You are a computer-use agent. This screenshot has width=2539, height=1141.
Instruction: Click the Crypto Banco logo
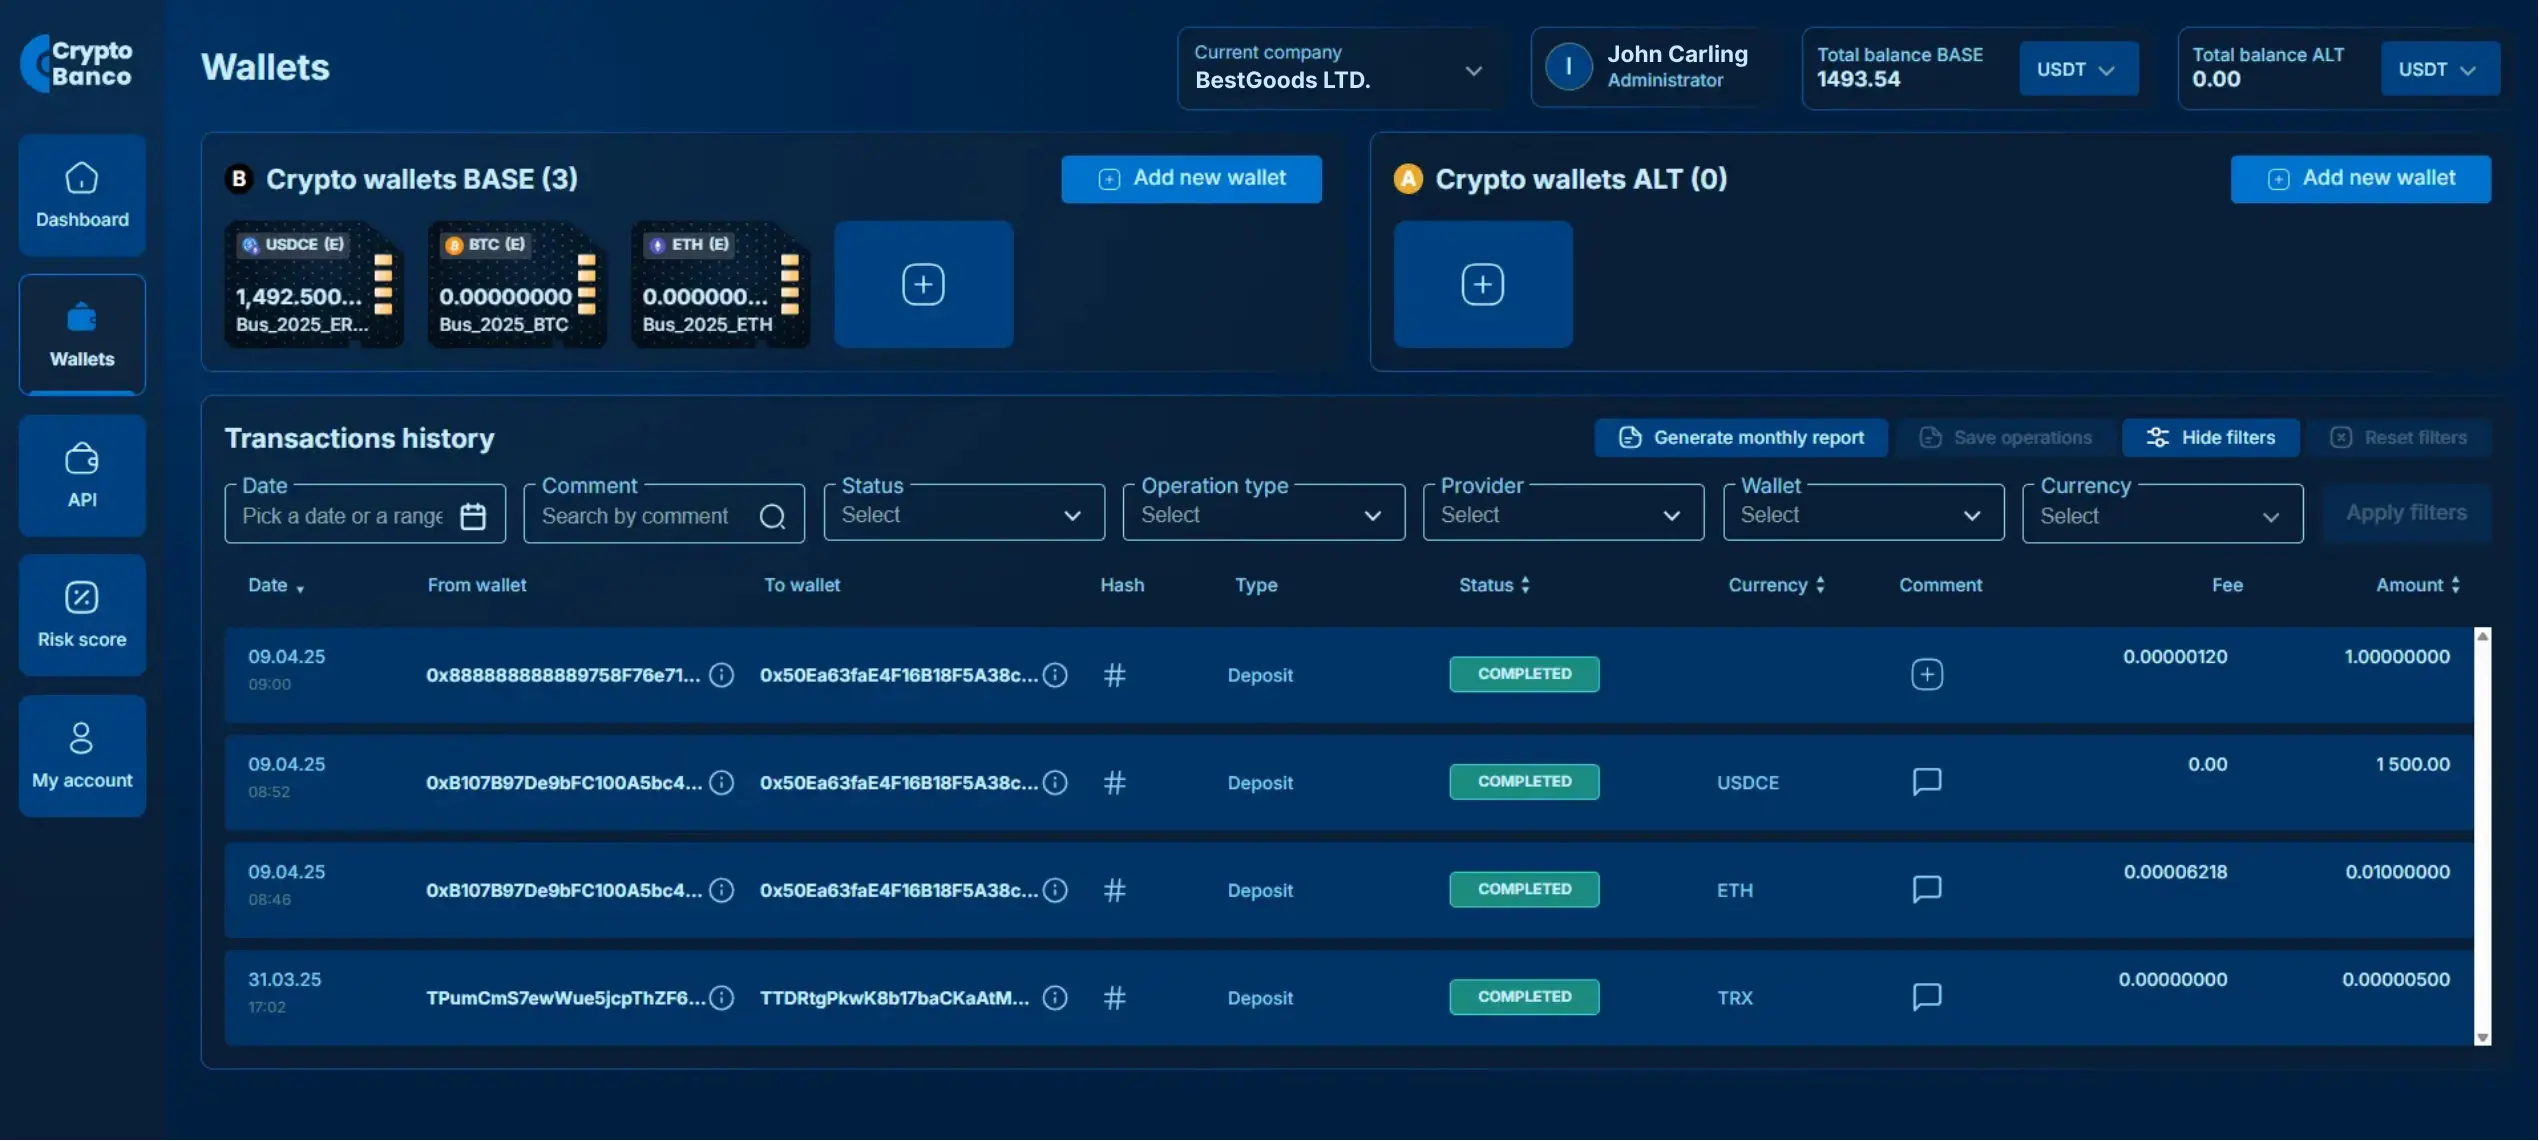[77, 63]
